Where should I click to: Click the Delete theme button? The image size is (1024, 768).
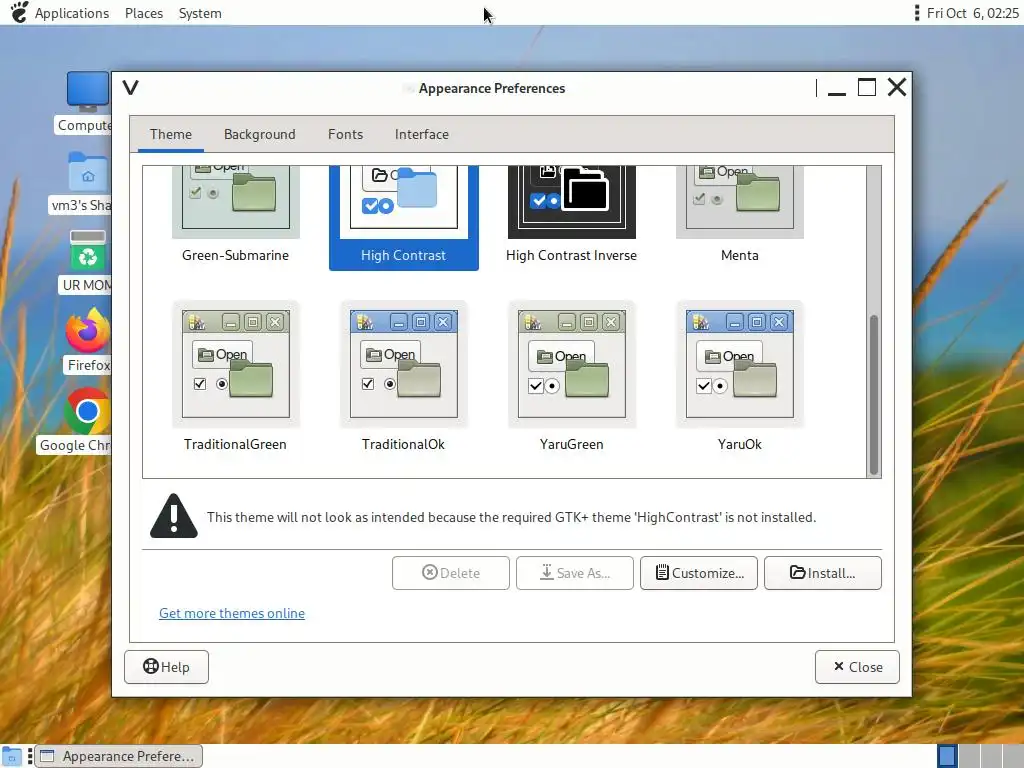pos(451,573)
